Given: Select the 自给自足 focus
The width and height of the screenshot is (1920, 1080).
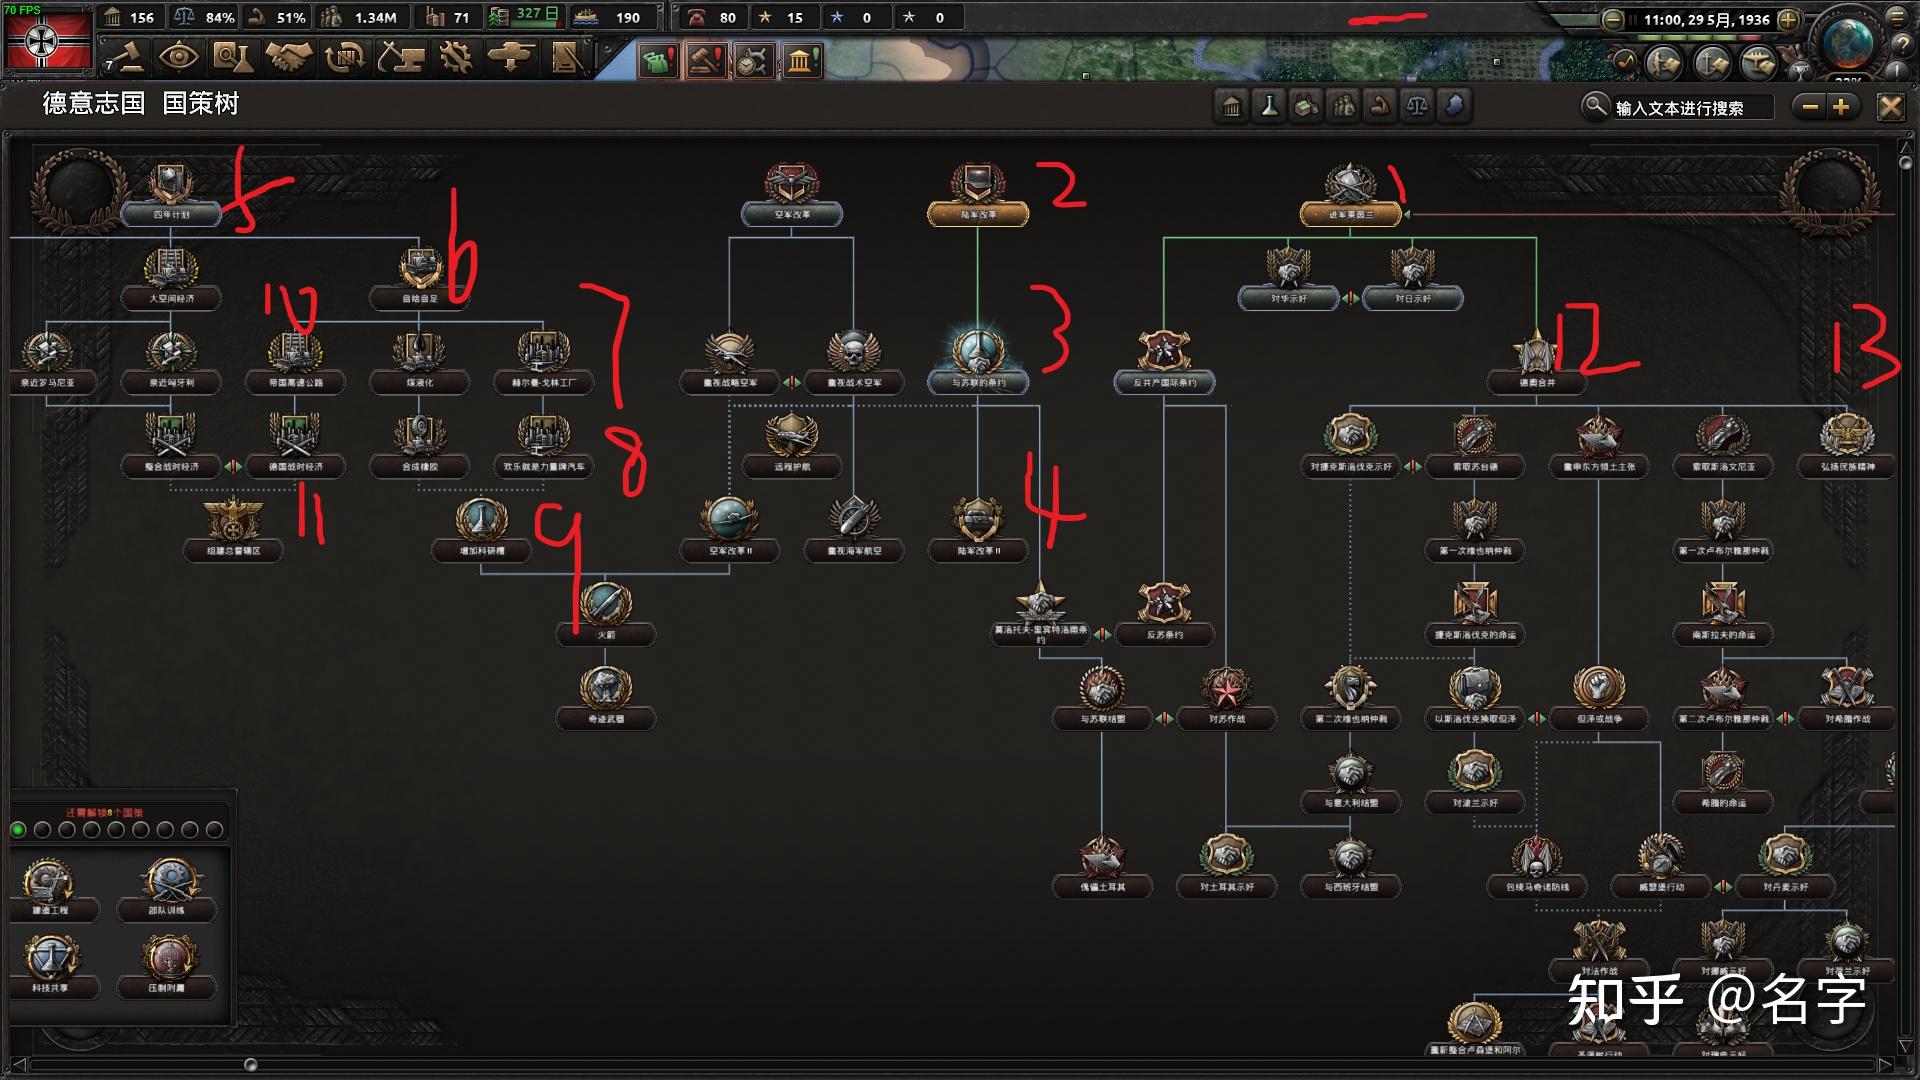Looking at the screenshot, I should (x=420, y=279).
